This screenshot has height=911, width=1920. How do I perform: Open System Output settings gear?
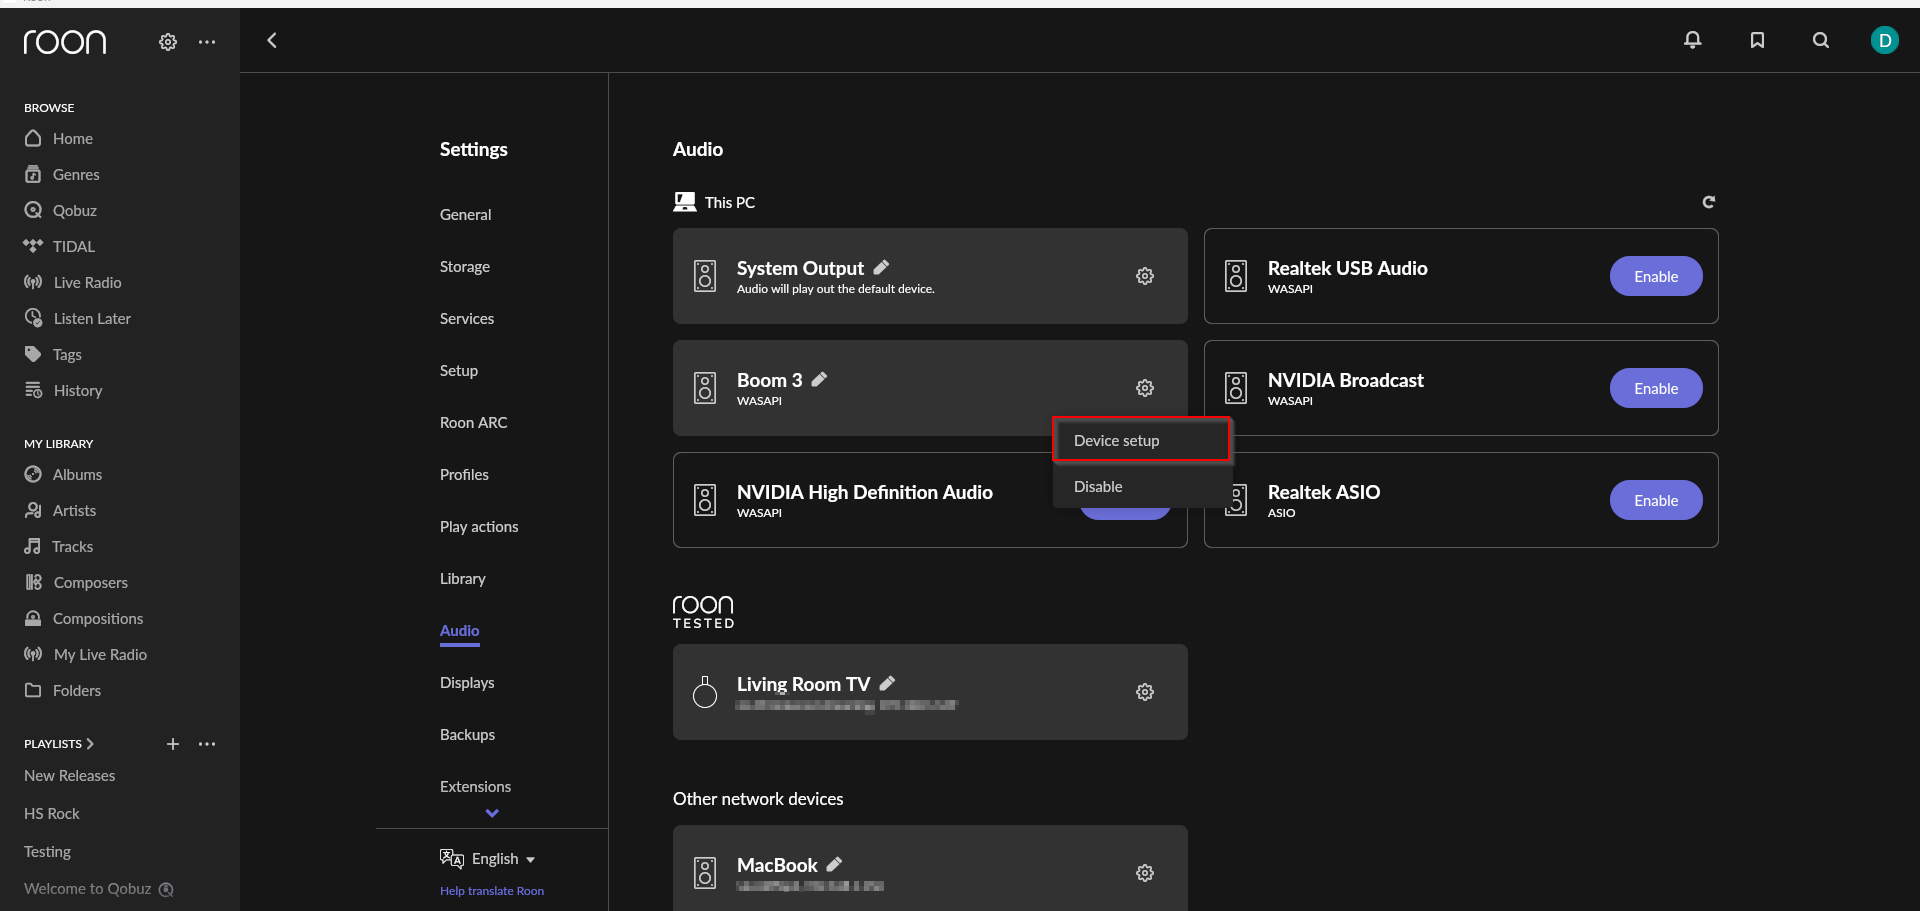coord(1145,276)
